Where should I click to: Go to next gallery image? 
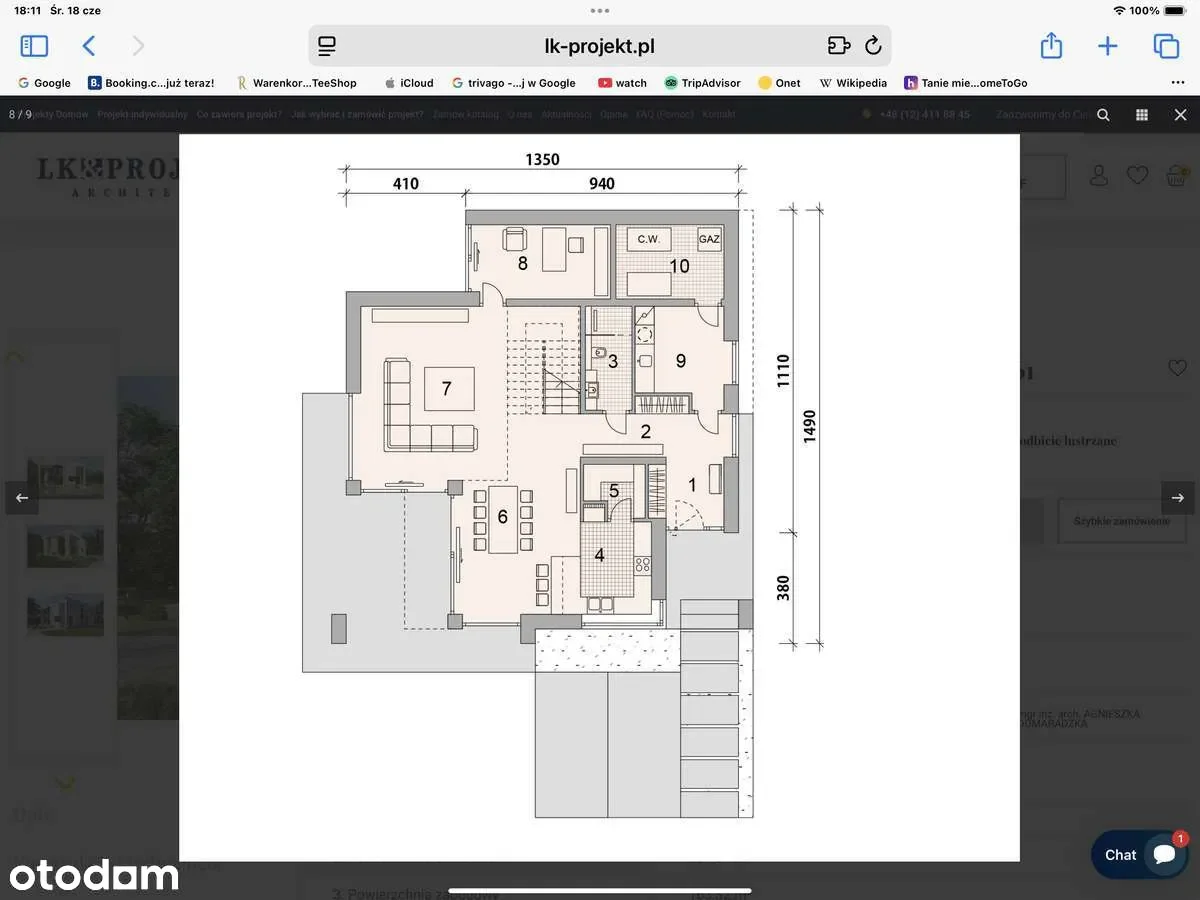(x=1177, y=497)
